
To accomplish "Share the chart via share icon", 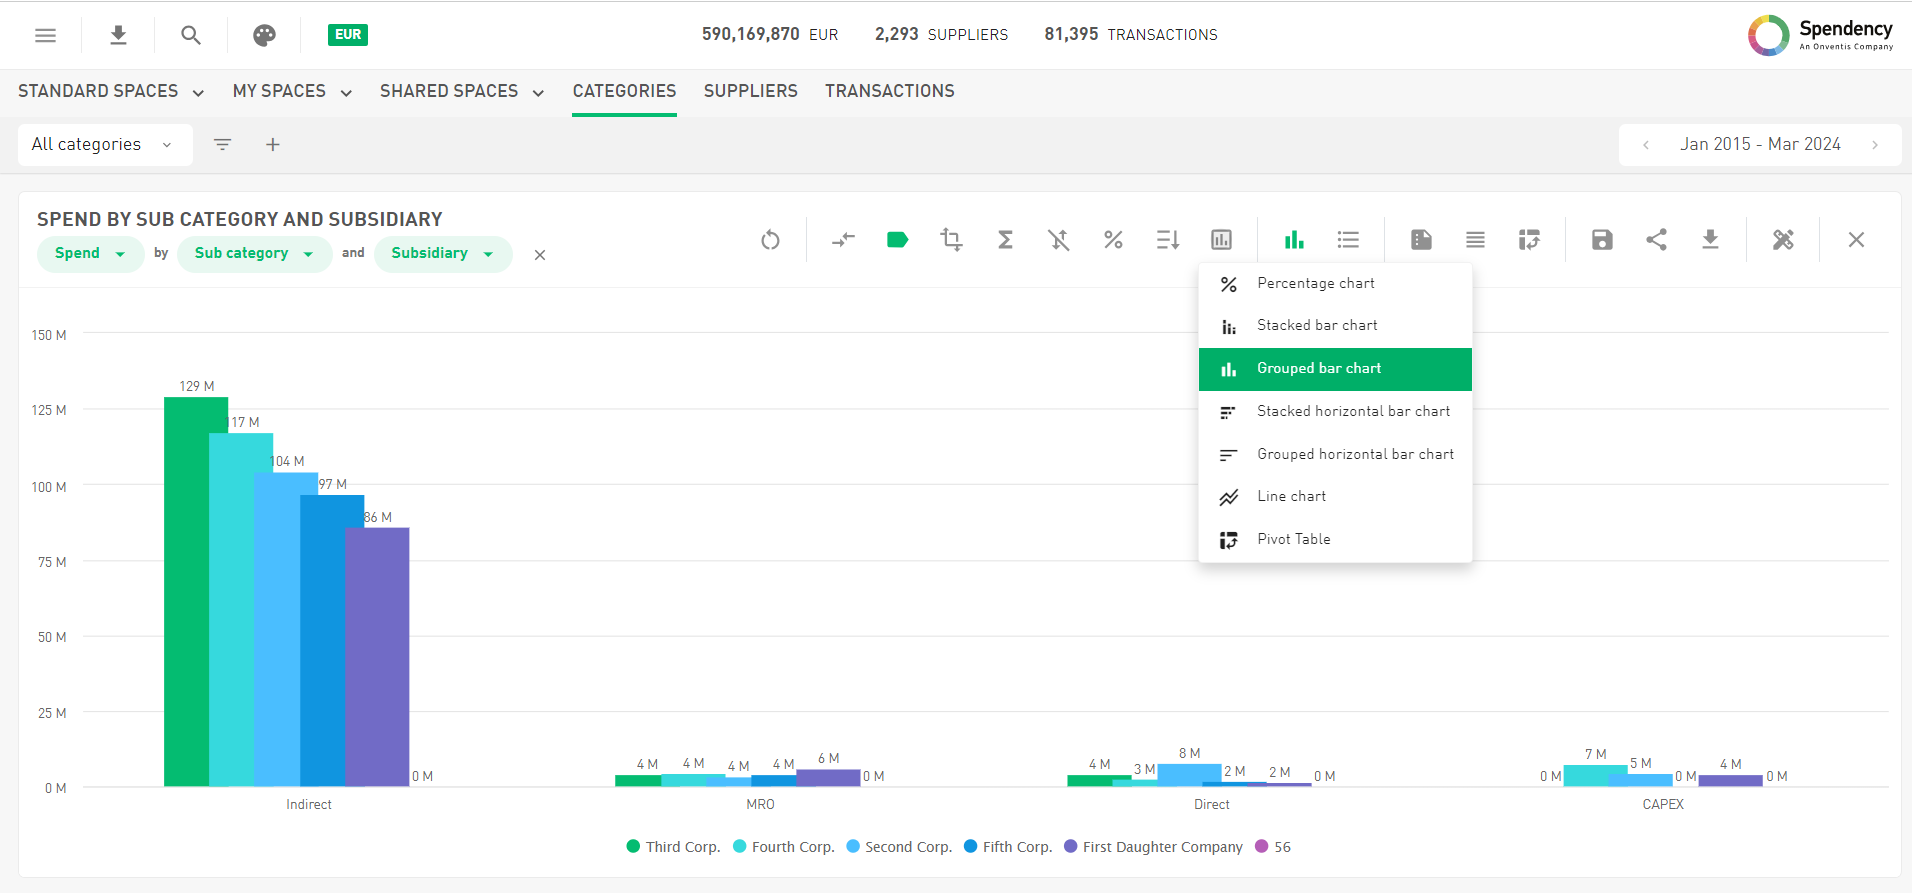I will point(1656,240).
